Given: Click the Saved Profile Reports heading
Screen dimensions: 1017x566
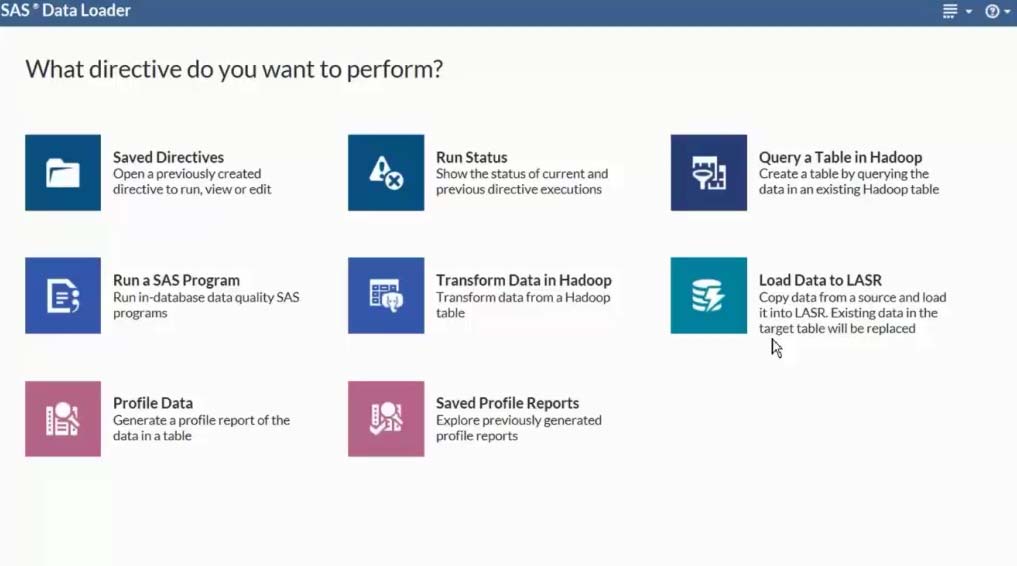Looking at the screenshot, I should (507, 403).
